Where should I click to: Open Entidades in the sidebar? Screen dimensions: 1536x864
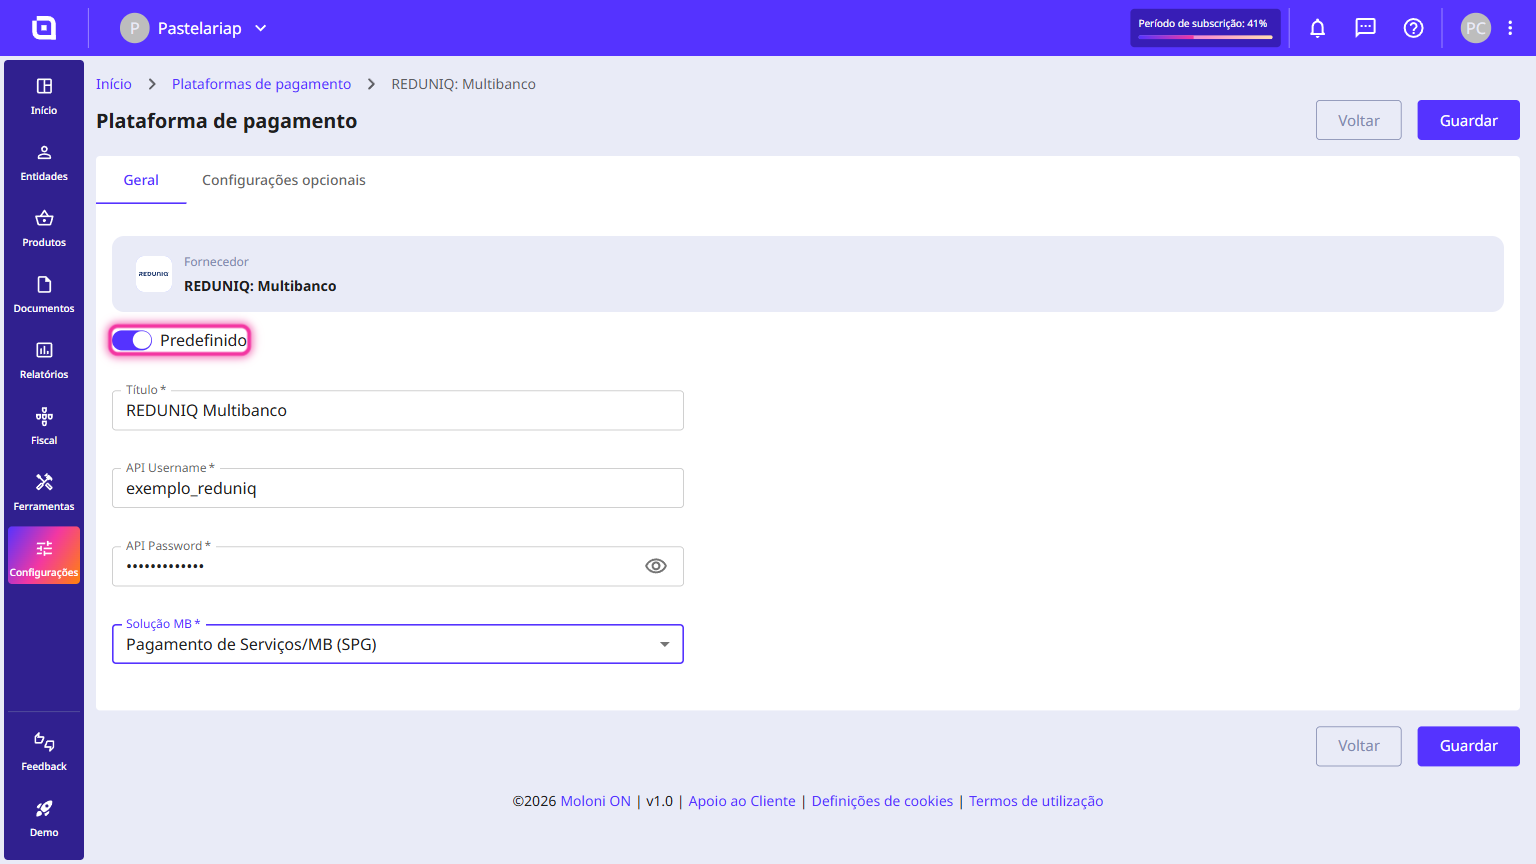point(44,162)
